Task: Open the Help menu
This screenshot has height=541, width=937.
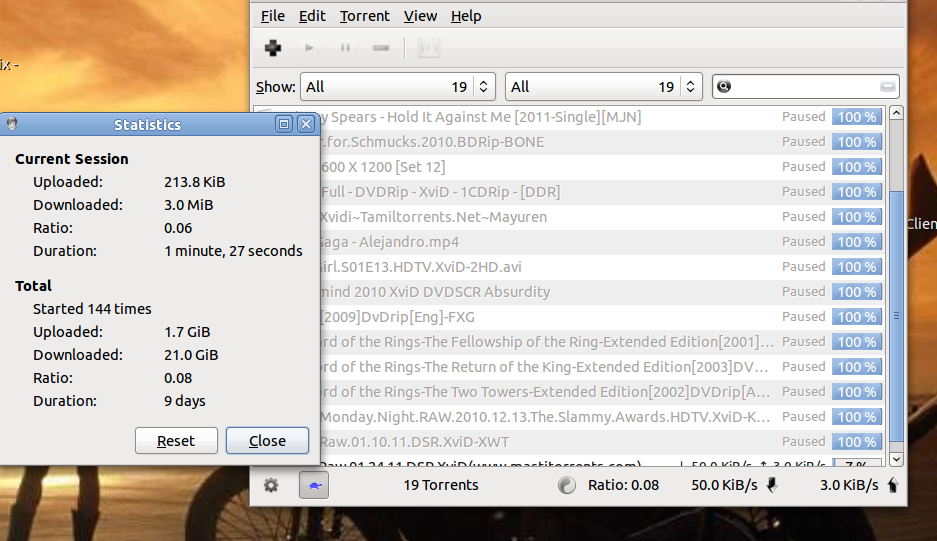Action: 466,16
